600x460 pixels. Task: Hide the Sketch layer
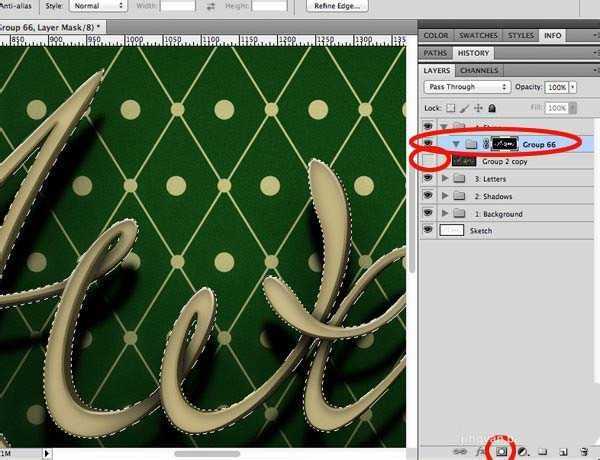tap(429, 231)
